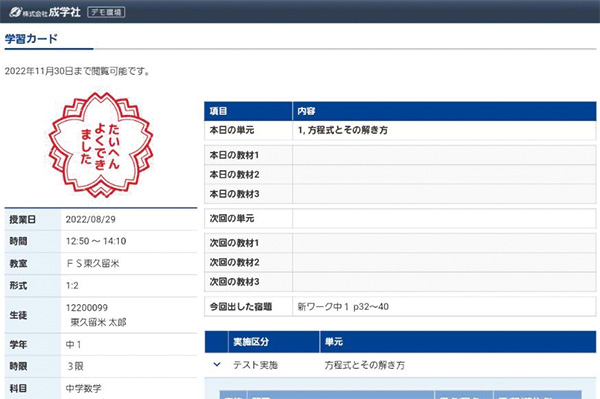Click the 本日の単元 row label
Viewport: 600px width, 399px height.
tap(232, 130)
